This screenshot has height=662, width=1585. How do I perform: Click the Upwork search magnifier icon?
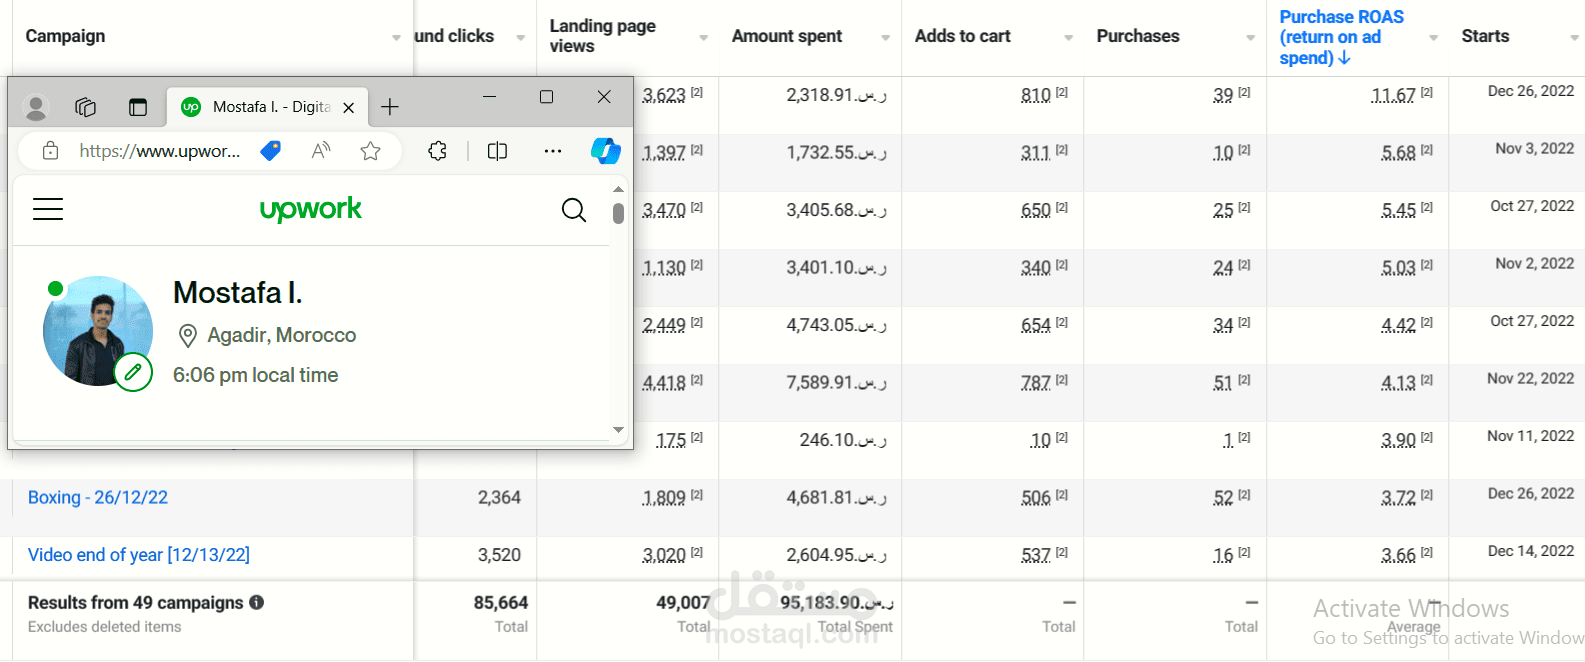pos(573,210)
